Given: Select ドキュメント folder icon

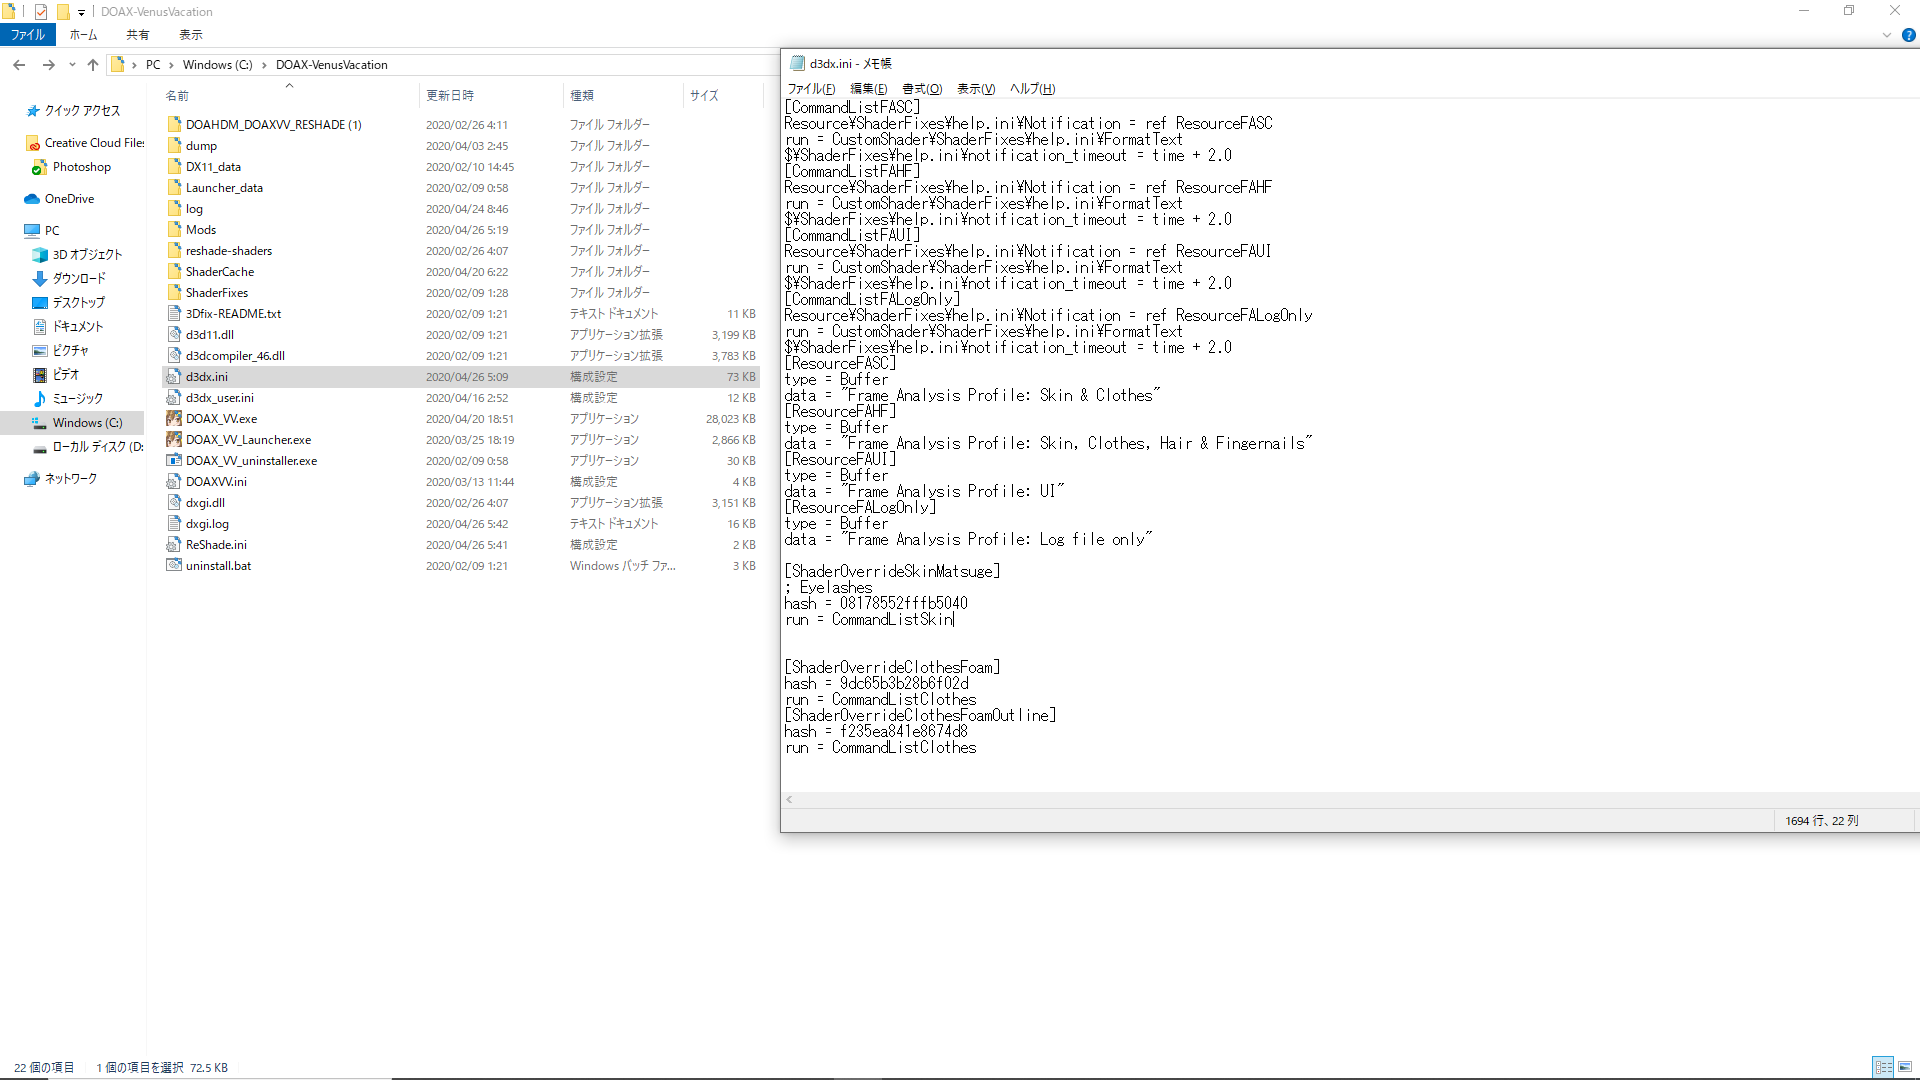Looking at the screenshot, I should pos(40,327).
